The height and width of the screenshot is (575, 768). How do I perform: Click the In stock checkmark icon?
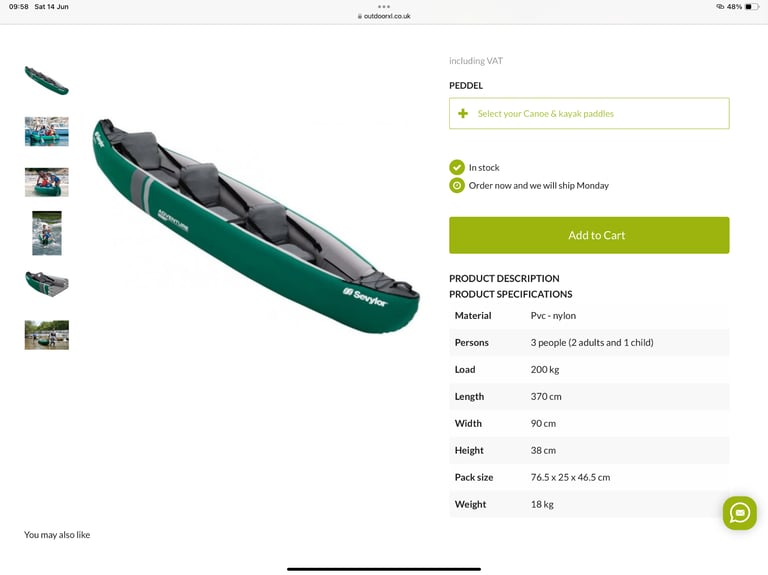point(456,167)
